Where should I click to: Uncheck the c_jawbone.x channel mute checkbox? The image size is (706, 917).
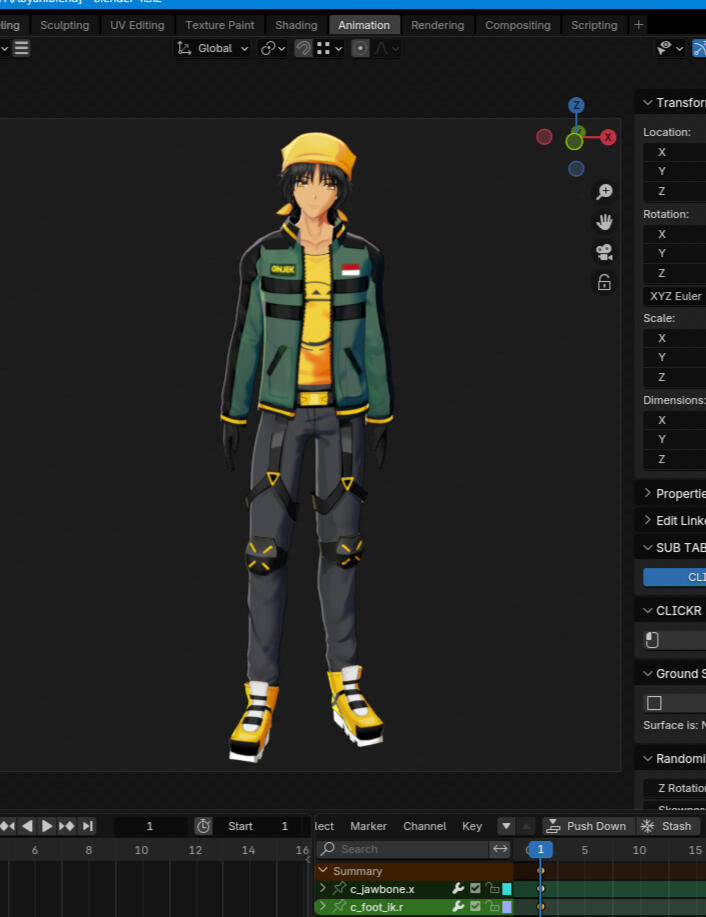coord(475,889)
